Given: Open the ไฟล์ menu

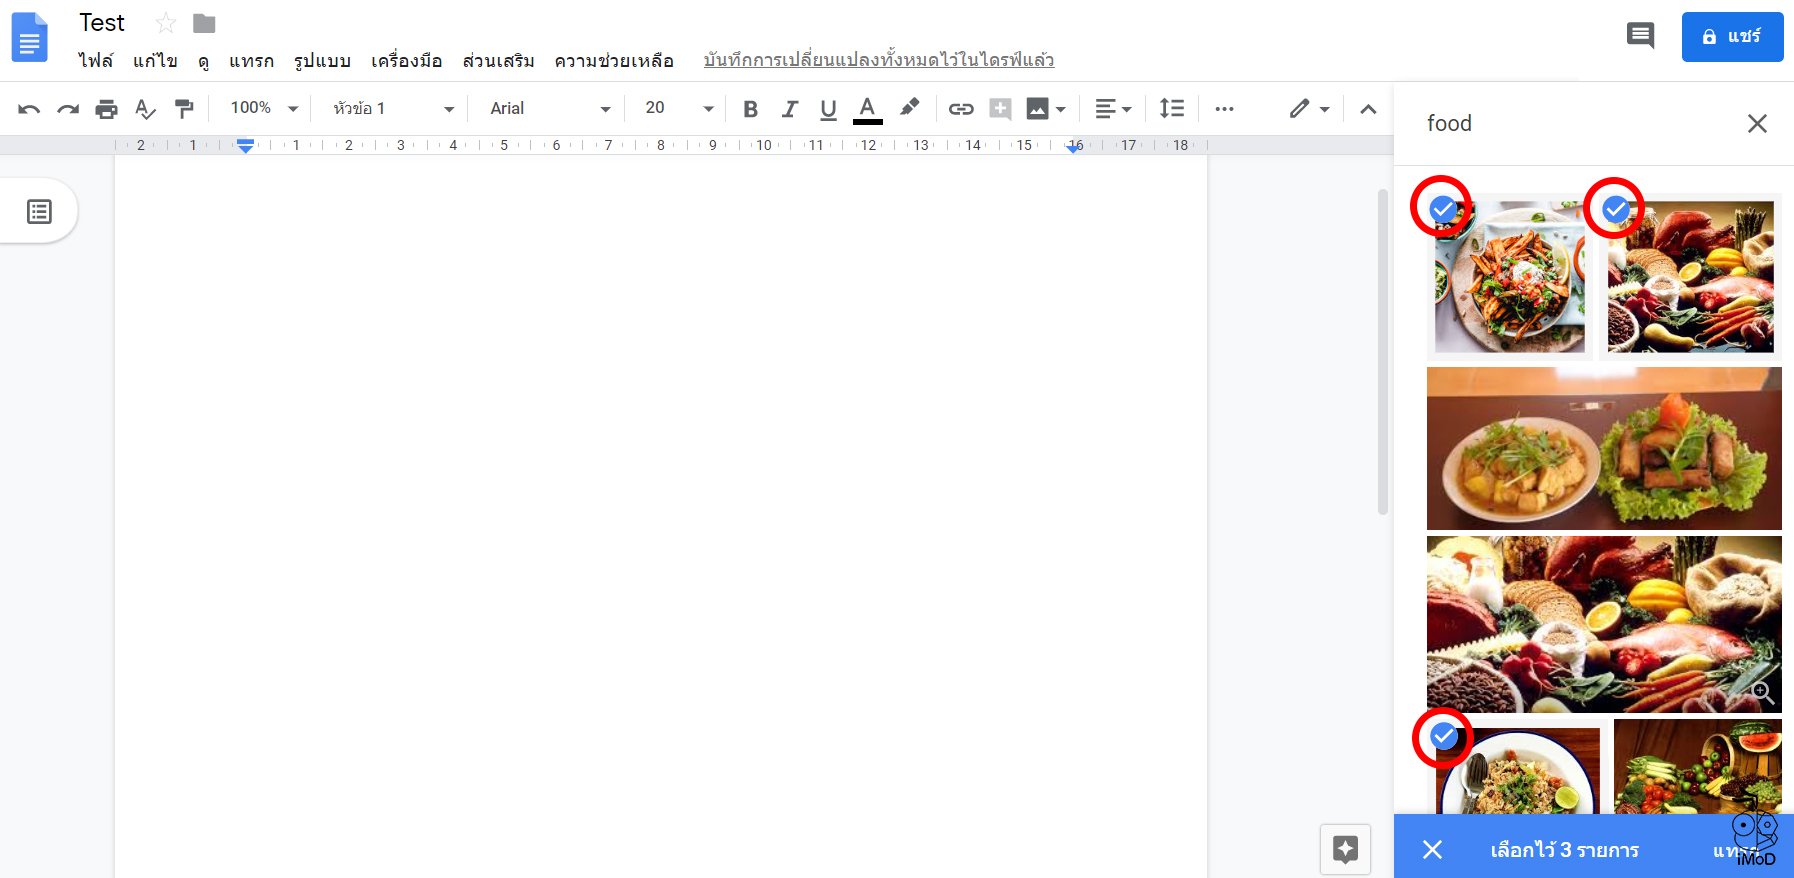Looking at the screenshot, I should 96,61.
